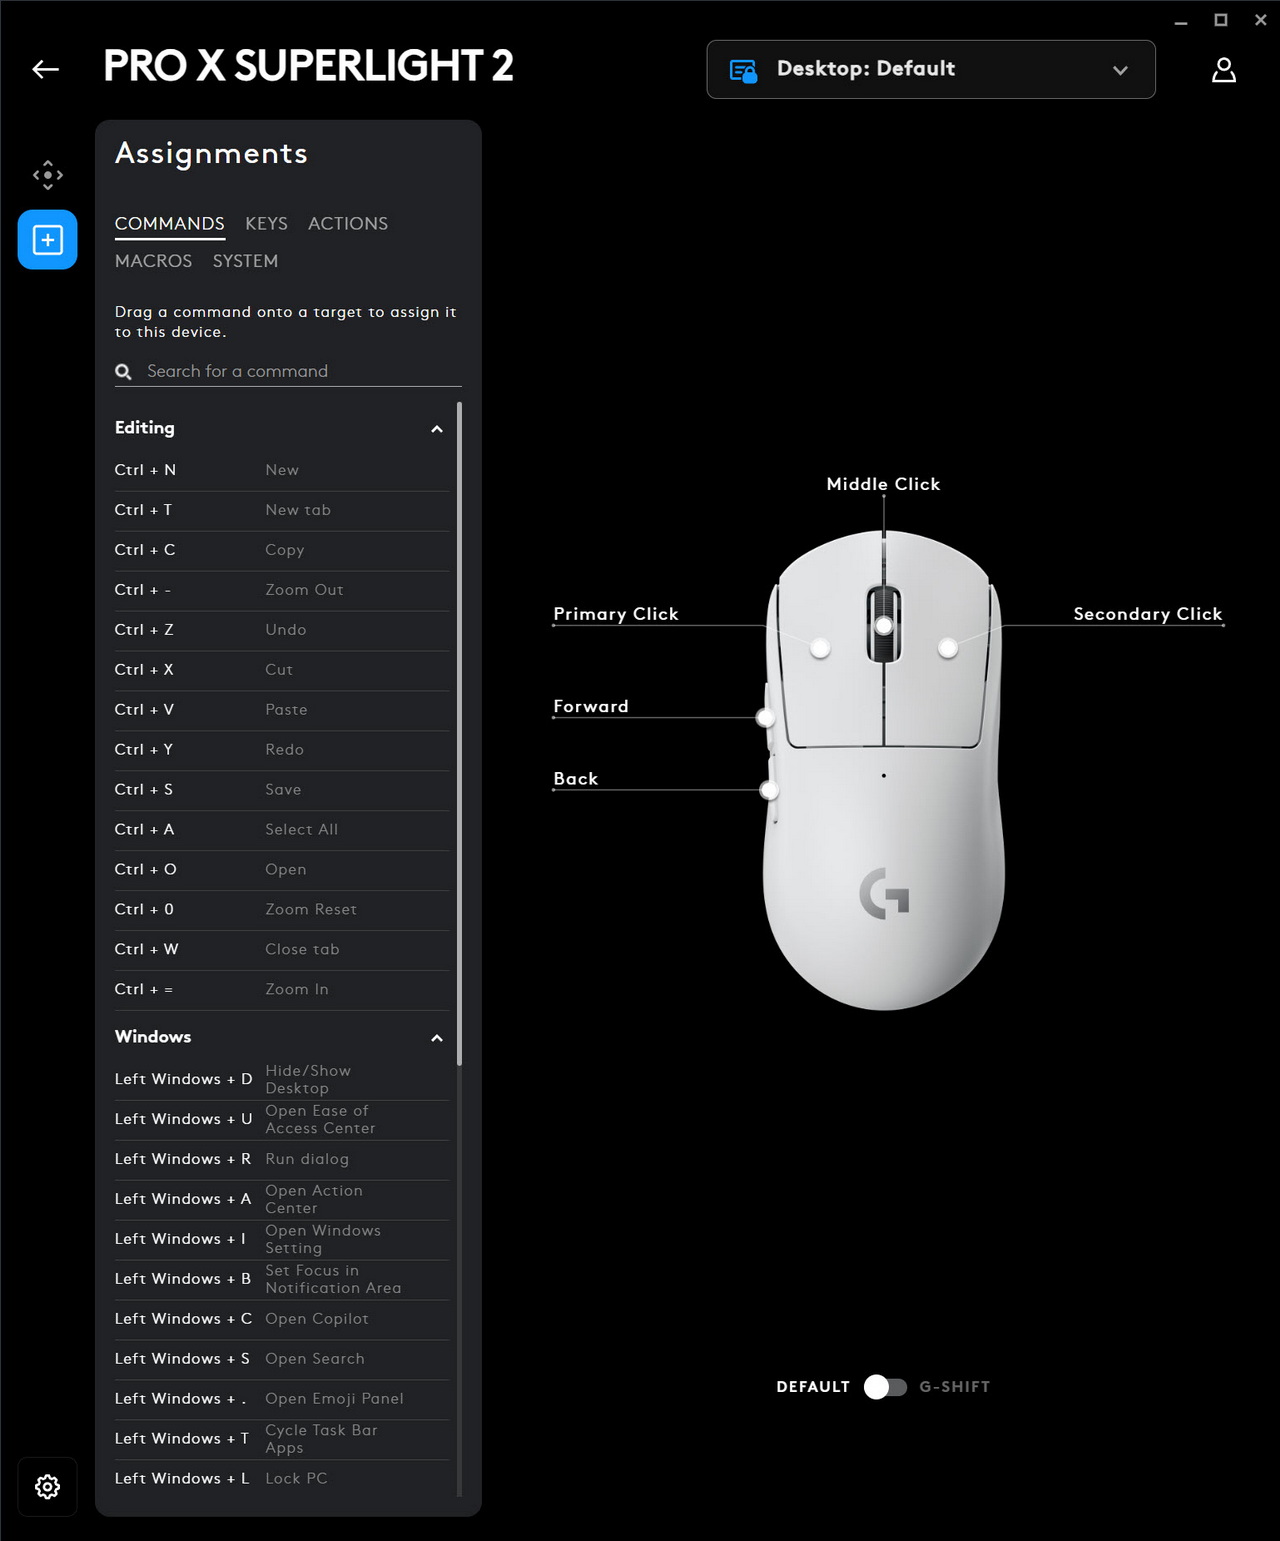The height and width of the screenshot is (1541, 1280).
Task: Collapse the Windows section
Action: coord(437,1038)
